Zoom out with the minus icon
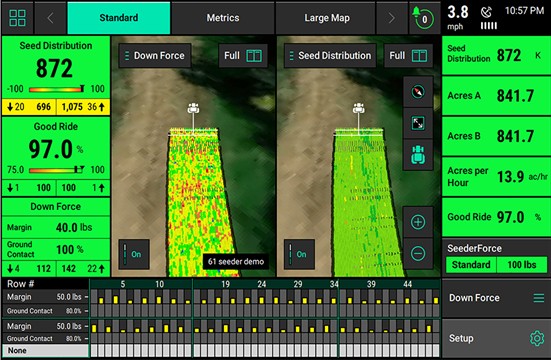Screen dimensions: 551x360 [418, 253]
